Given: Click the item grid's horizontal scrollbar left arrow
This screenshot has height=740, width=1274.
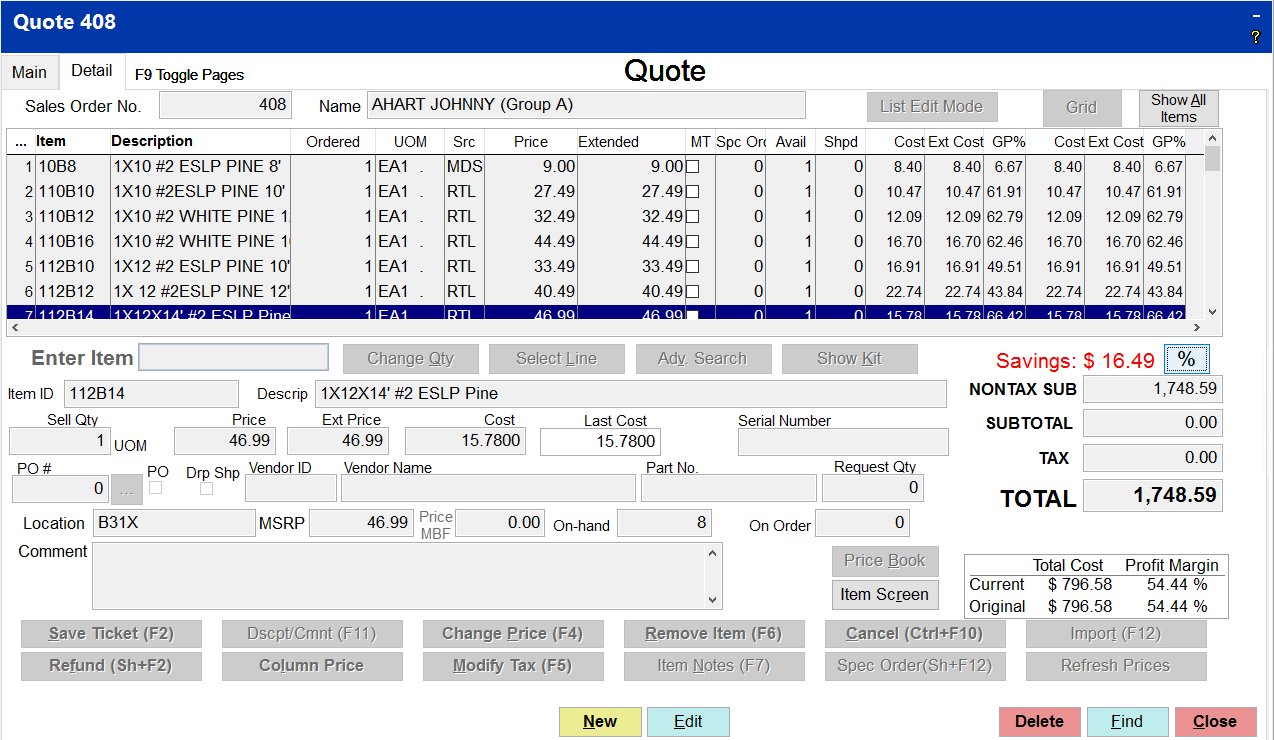Looking at the screenshot, I should click(x=14, y=327).
